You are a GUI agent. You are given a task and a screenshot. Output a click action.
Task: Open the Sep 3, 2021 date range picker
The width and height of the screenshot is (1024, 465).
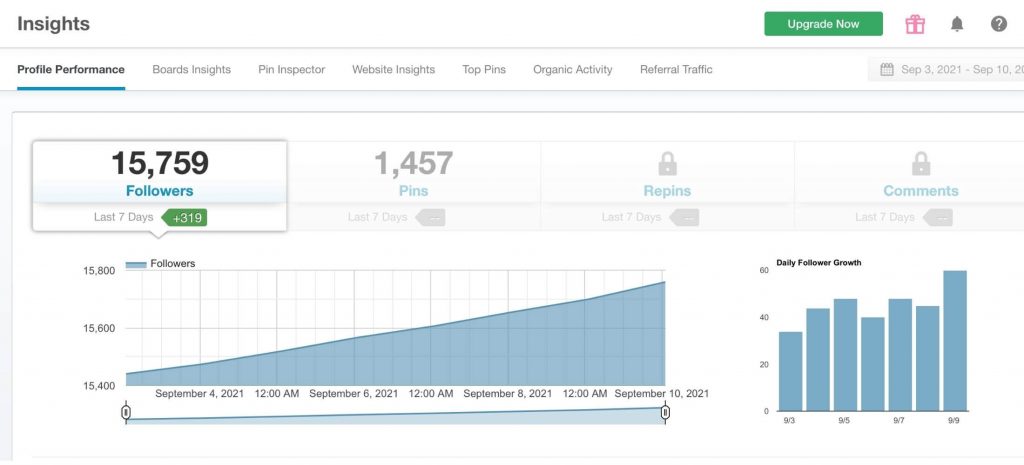[x=946, y=69]
